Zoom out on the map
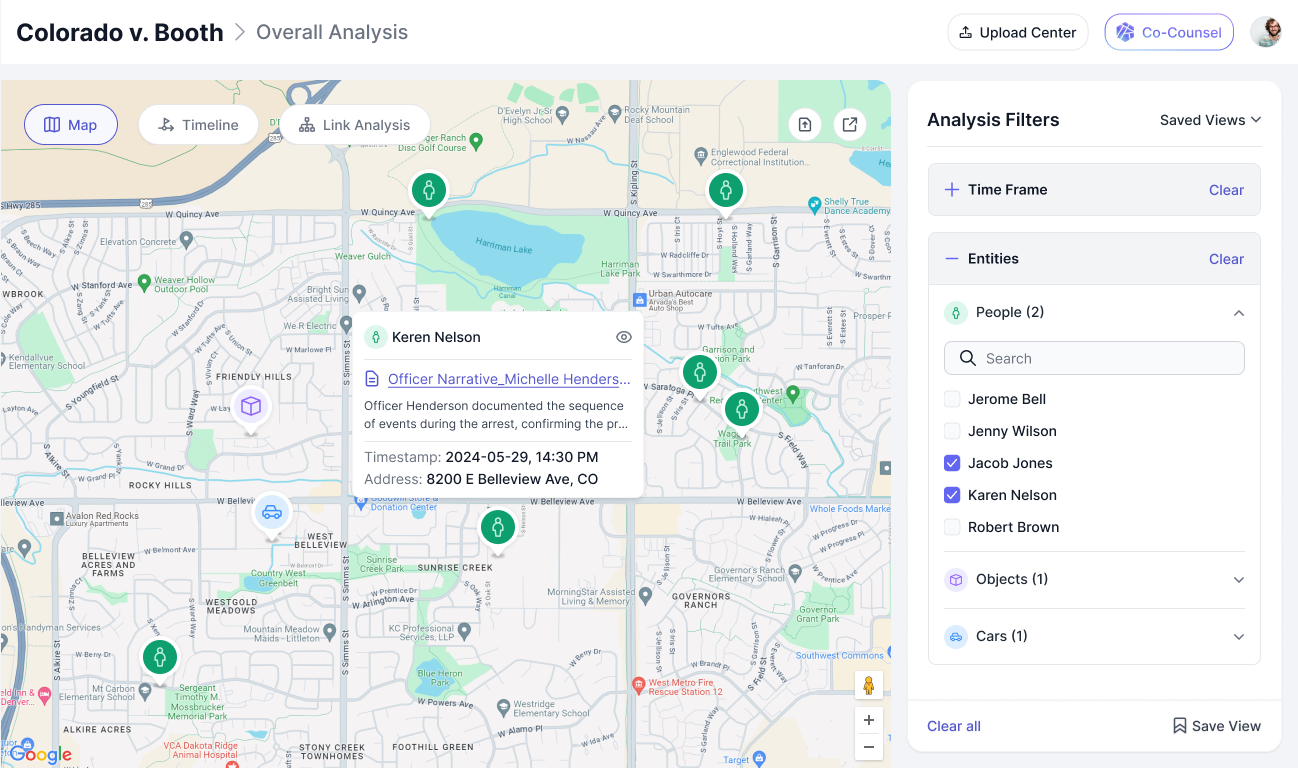Image resolution: width=1298 pixels, height=768 pixels. click(x=868, y=747)
